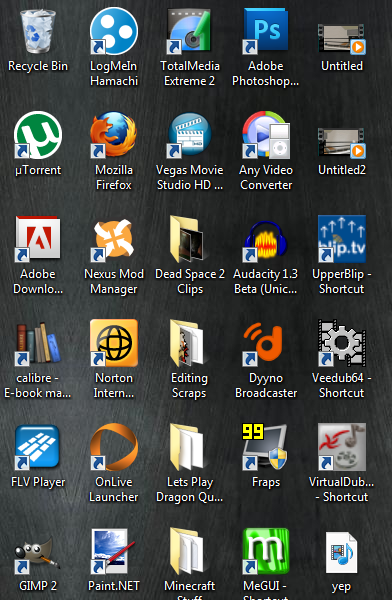Image resolution: width=392 pixels, height=600 pixels.
Task: Click the LogMeIn Hamachi shortcut
Action: click(114, 31)
